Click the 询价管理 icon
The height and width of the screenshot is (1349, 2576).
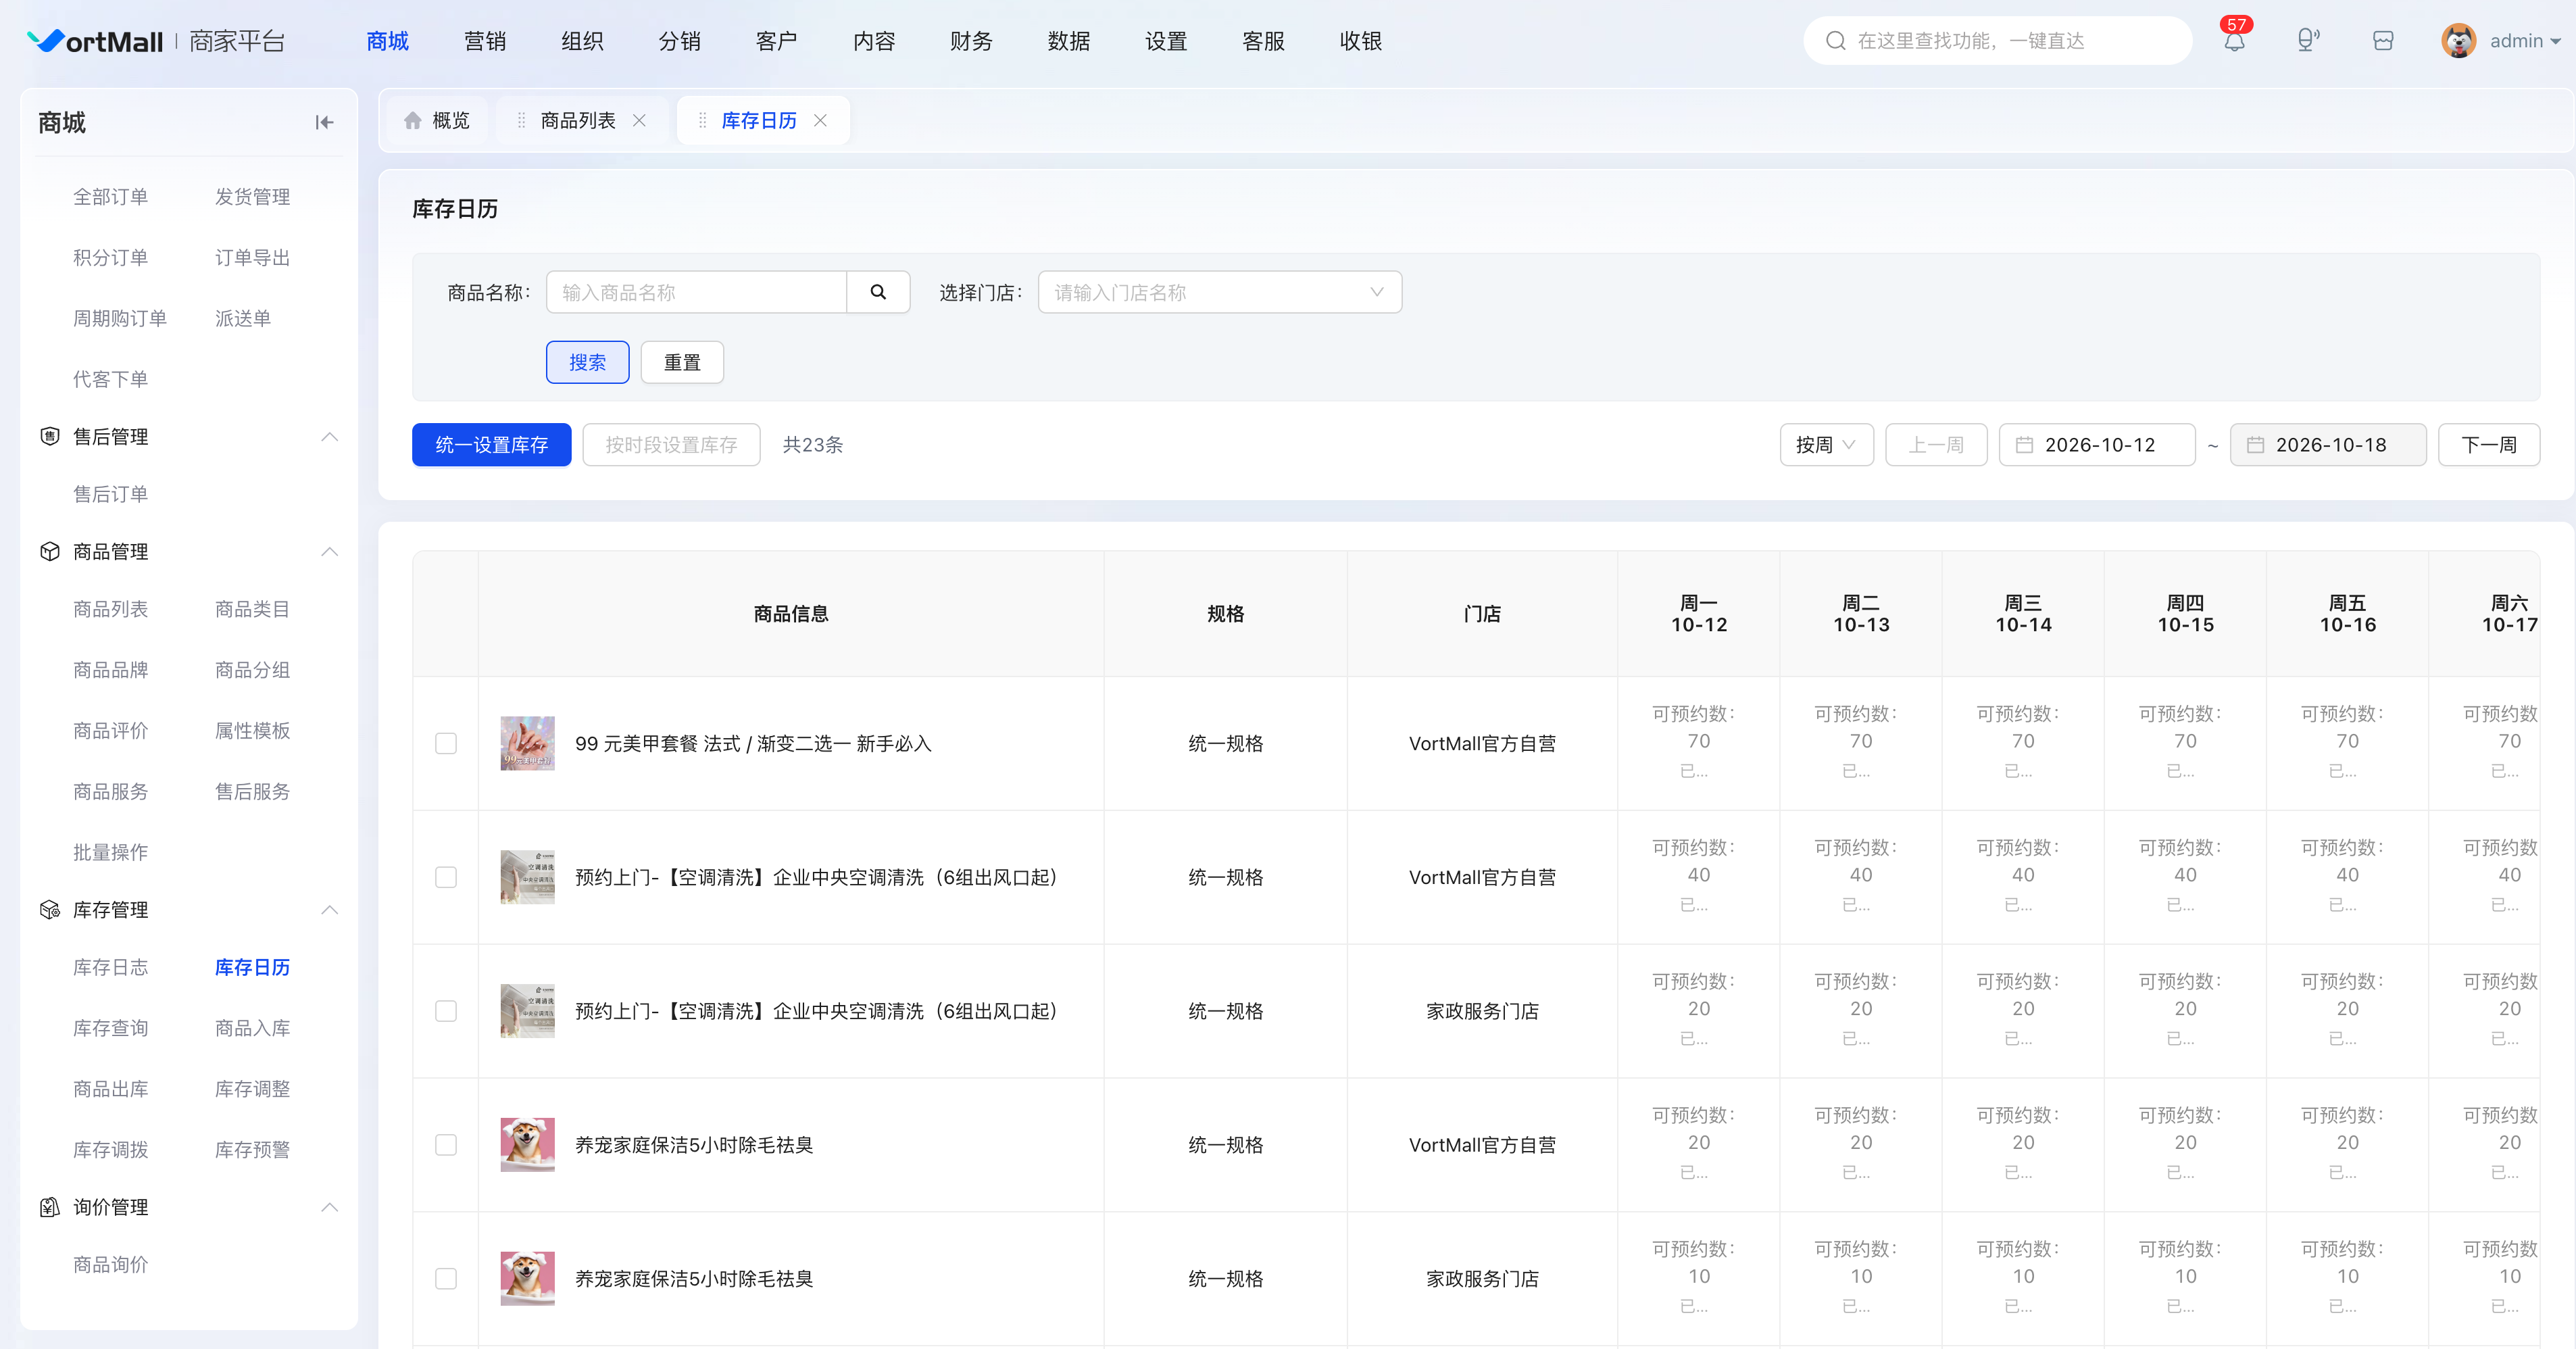49,1207
